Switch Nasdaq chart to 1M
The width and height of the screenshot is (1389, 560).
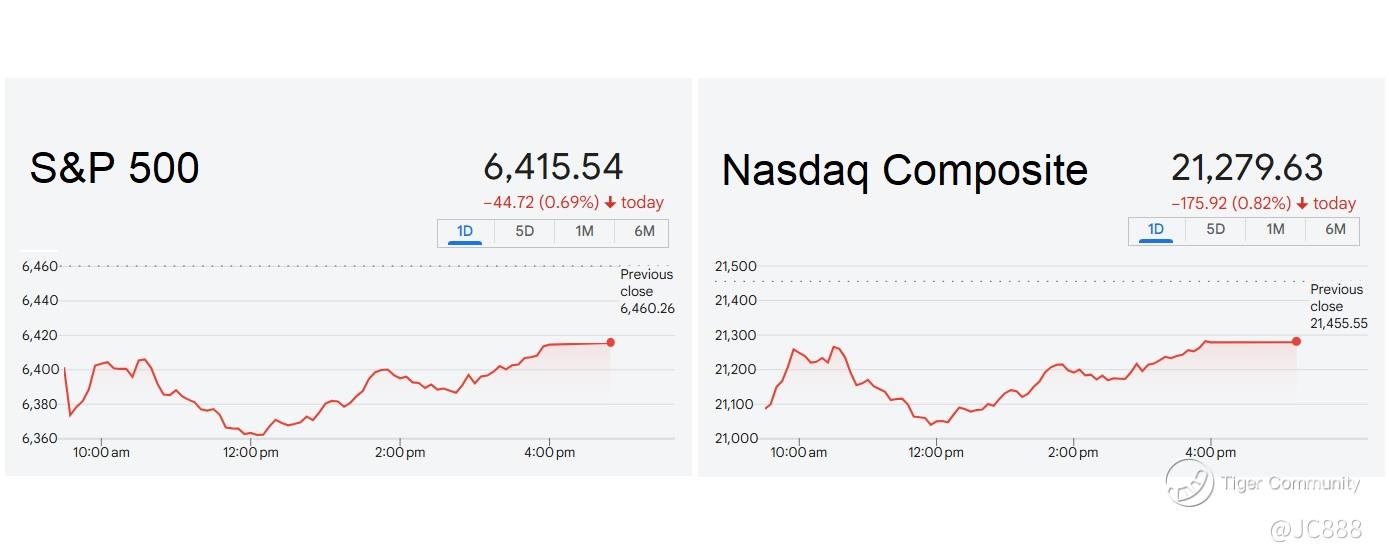(1276, 229)
